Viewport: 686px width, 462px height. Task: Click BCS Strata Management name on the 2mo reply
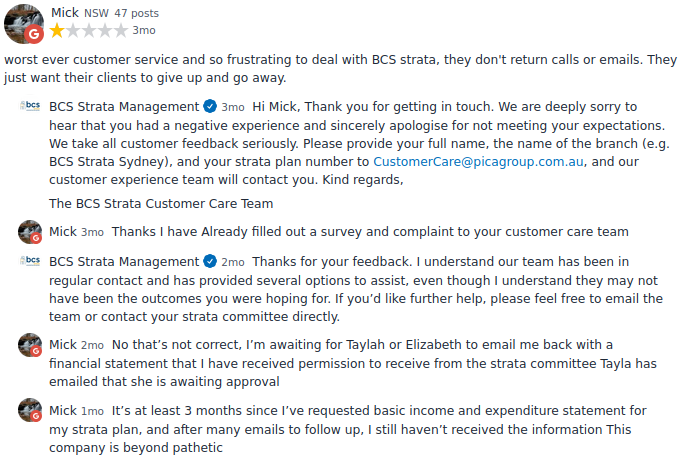coord(124,262)
